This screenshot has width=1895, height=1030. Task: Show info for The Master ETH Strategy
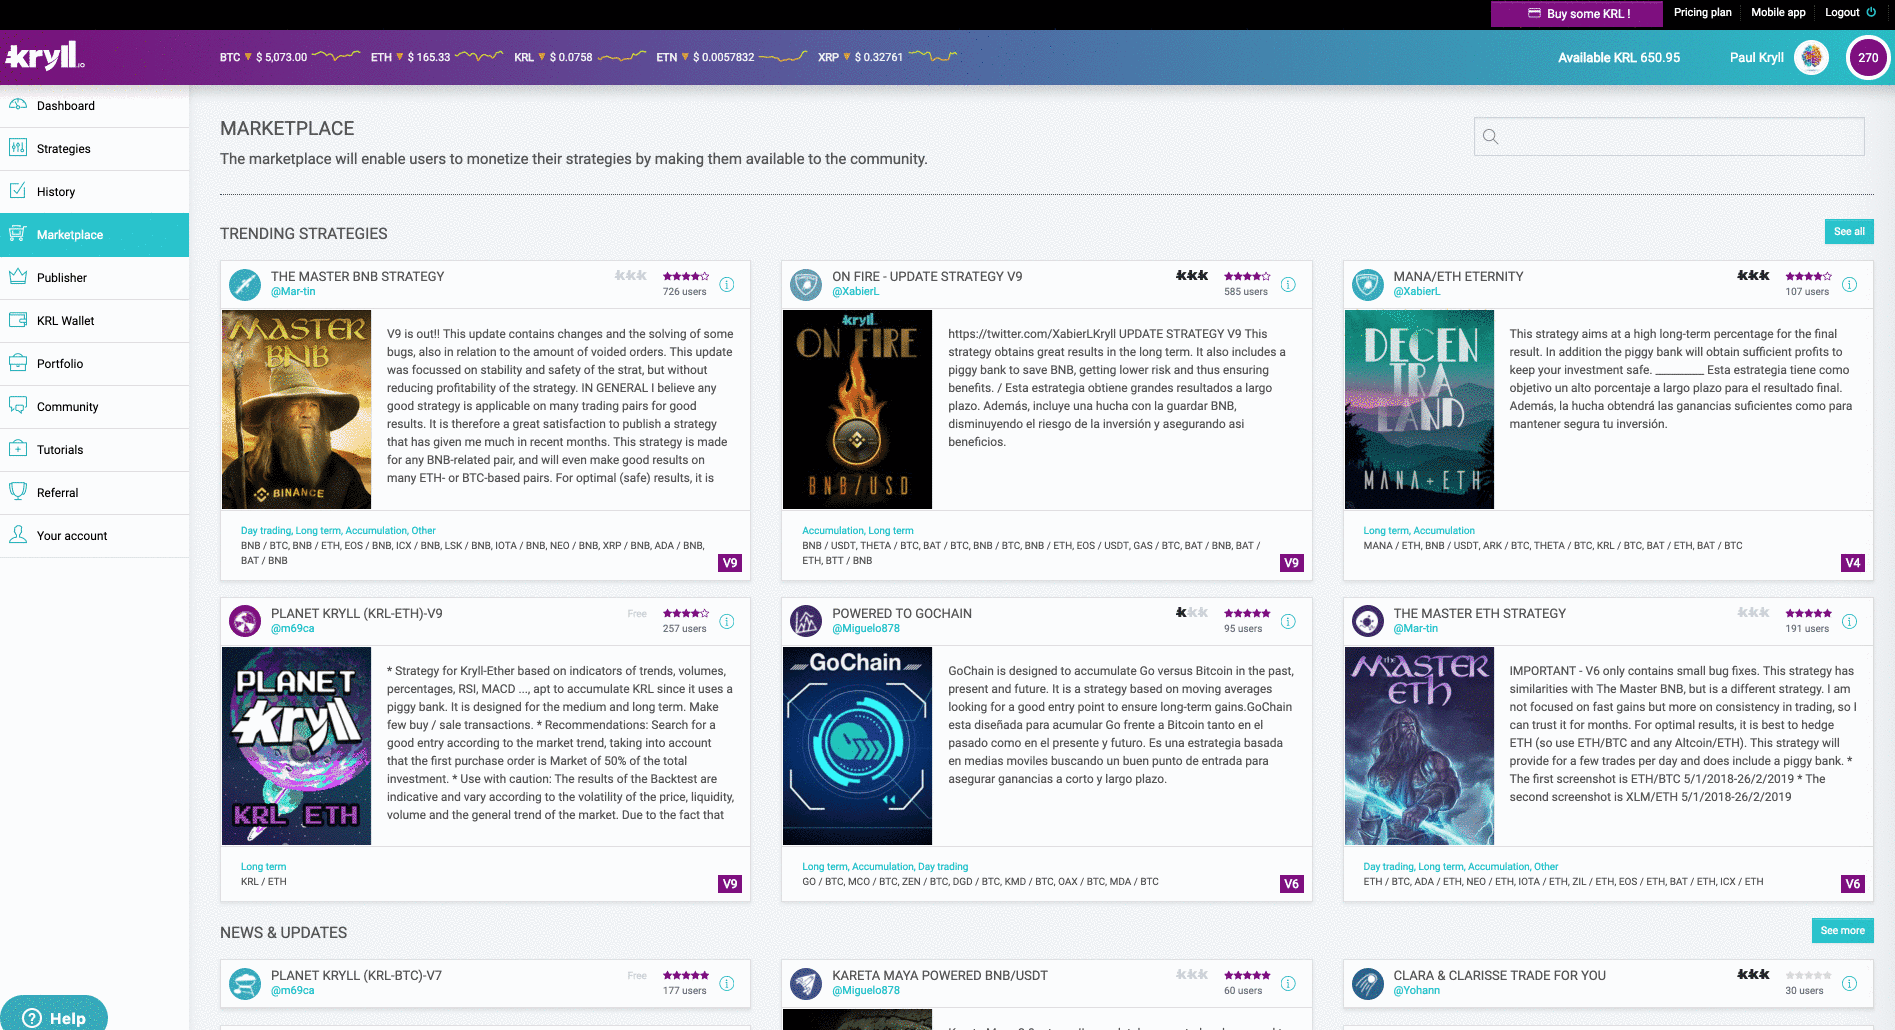pos(1850,621)
